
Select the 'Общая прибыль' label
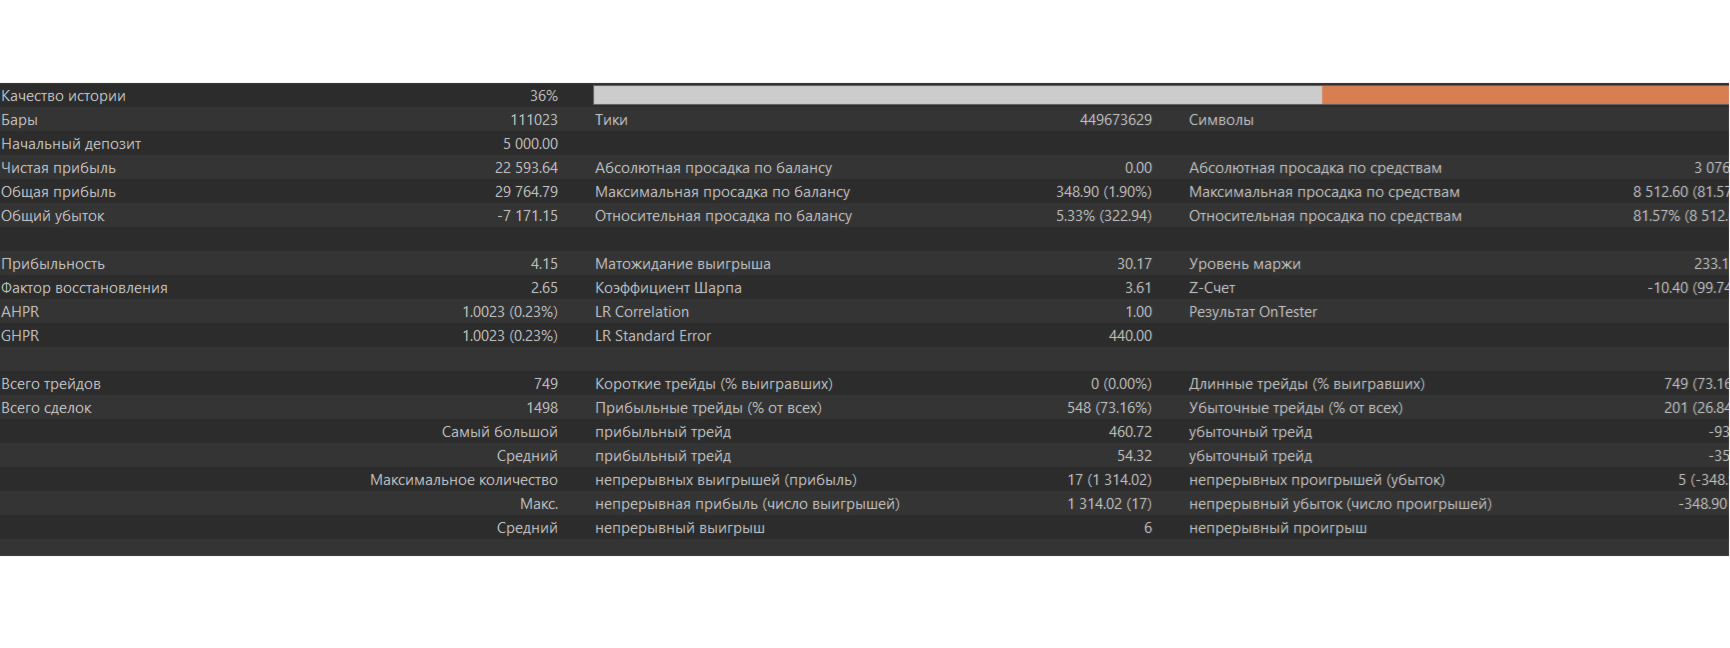click(x=58, y=192)
